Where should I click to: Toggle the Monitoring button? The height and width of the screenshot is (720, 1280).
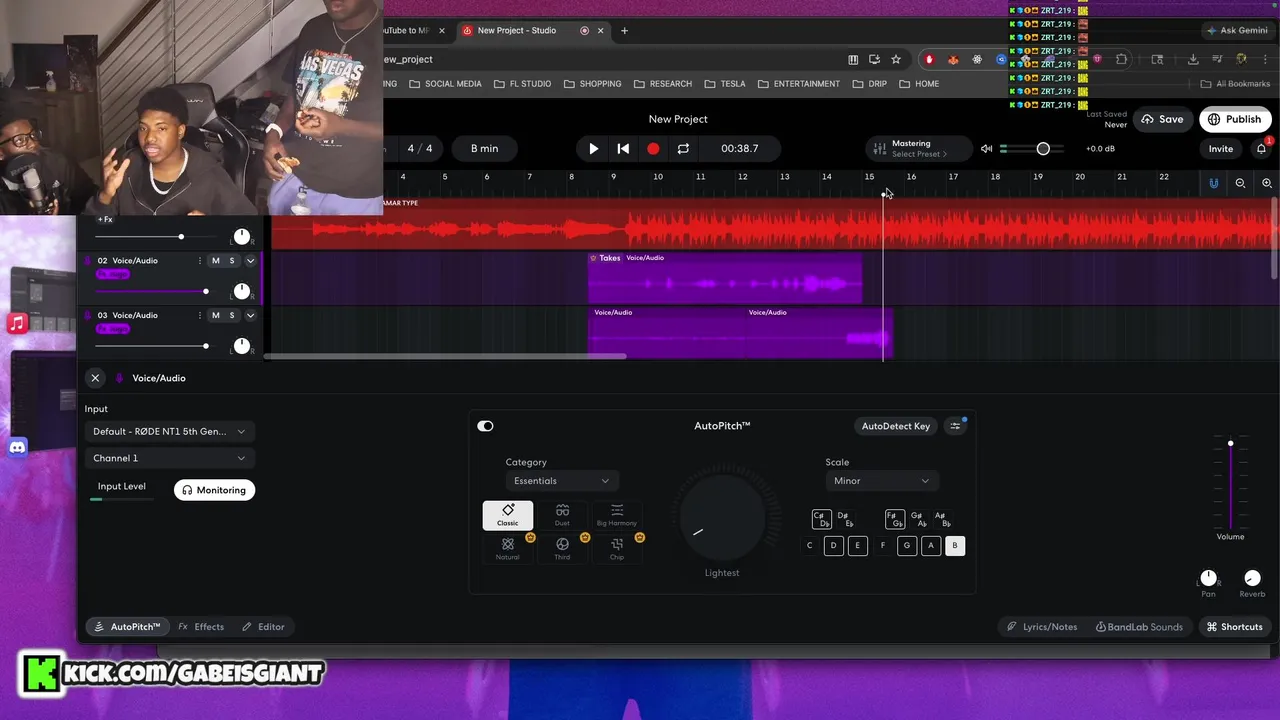(x=214, y=490)
